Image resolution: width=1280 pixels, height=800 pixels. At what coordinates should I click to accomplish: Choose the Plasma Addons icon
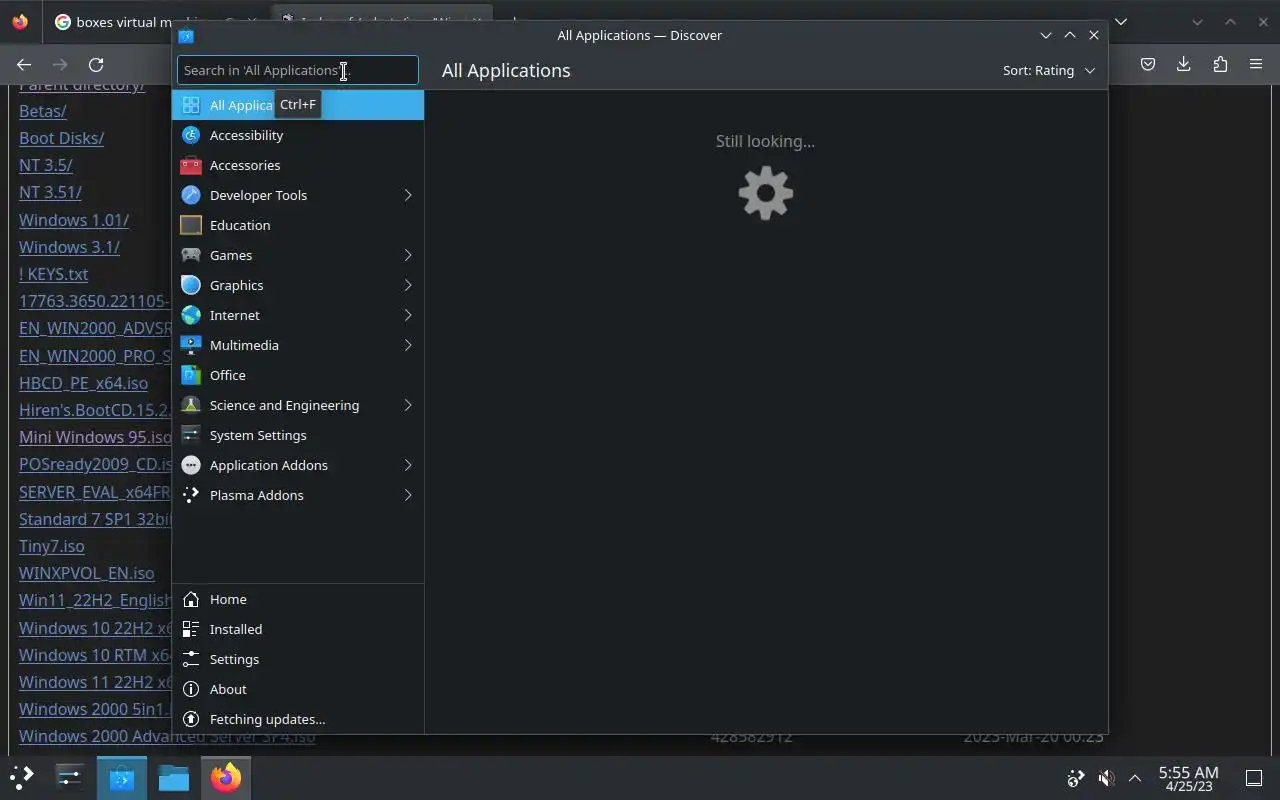191,495
